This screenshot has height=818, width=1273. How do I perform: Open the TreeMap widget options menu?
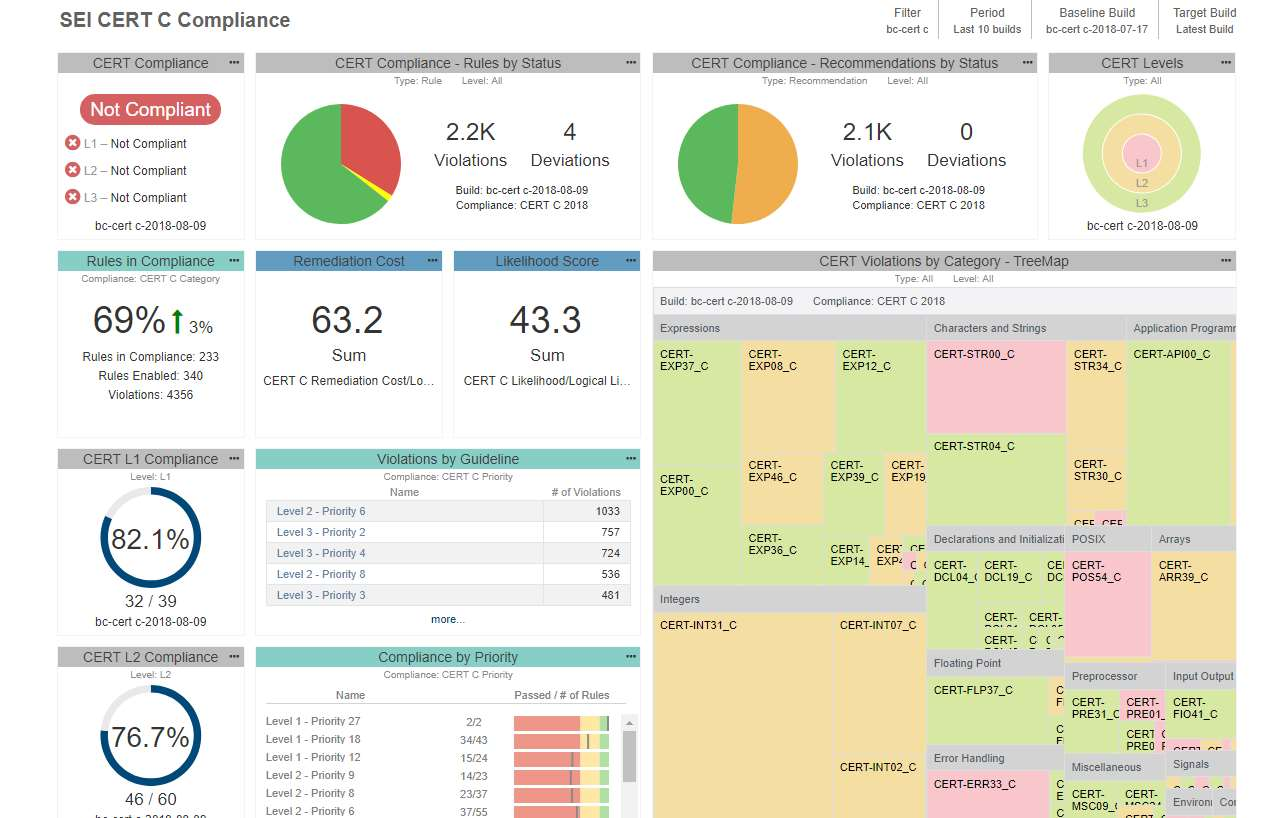click(x=1226, y=260)
